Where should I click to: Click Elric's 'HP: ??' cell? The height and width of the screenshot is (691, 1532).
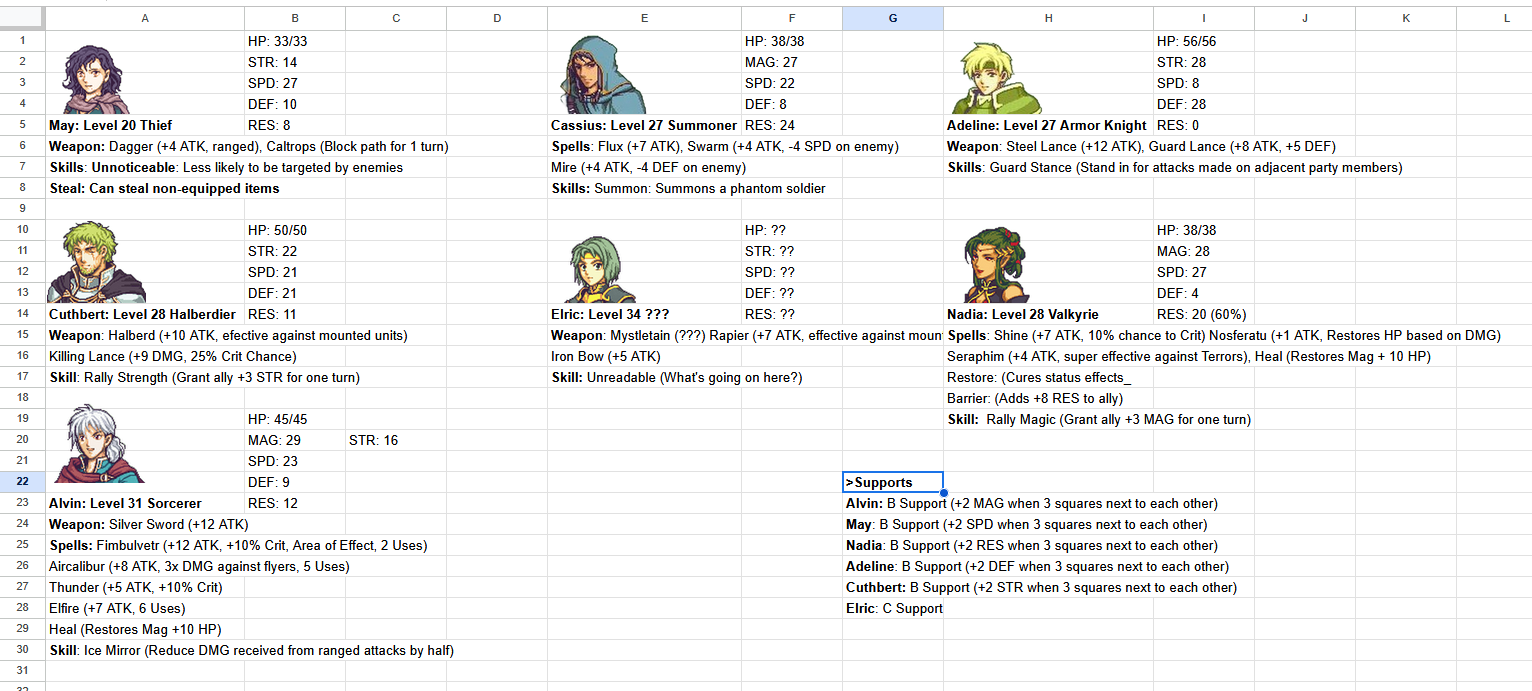[x=791, y=230]
